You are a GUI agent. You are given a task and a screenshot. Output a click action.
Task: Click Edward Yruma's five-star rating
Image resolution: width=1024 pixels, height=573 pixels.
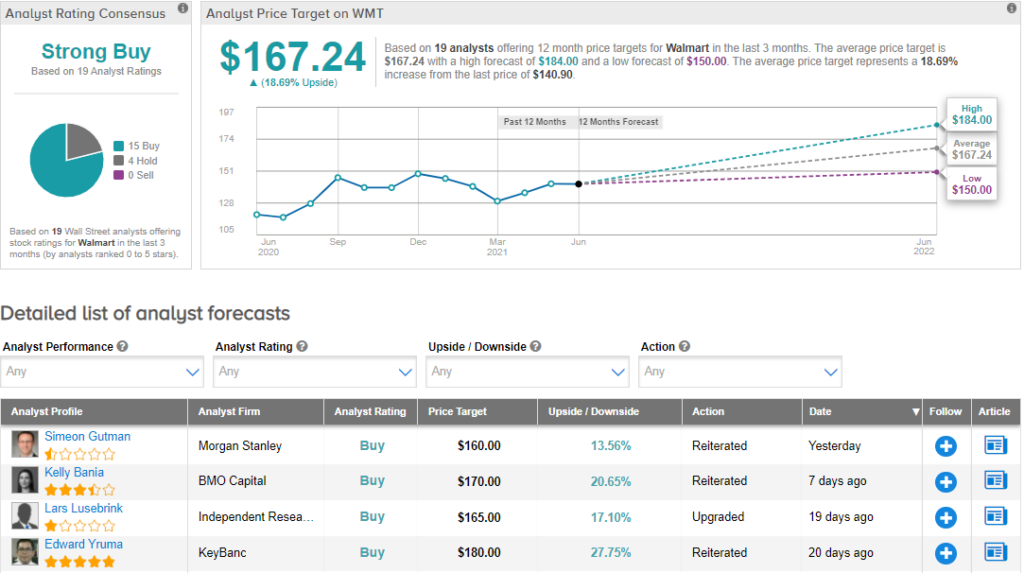pos(80,561)
